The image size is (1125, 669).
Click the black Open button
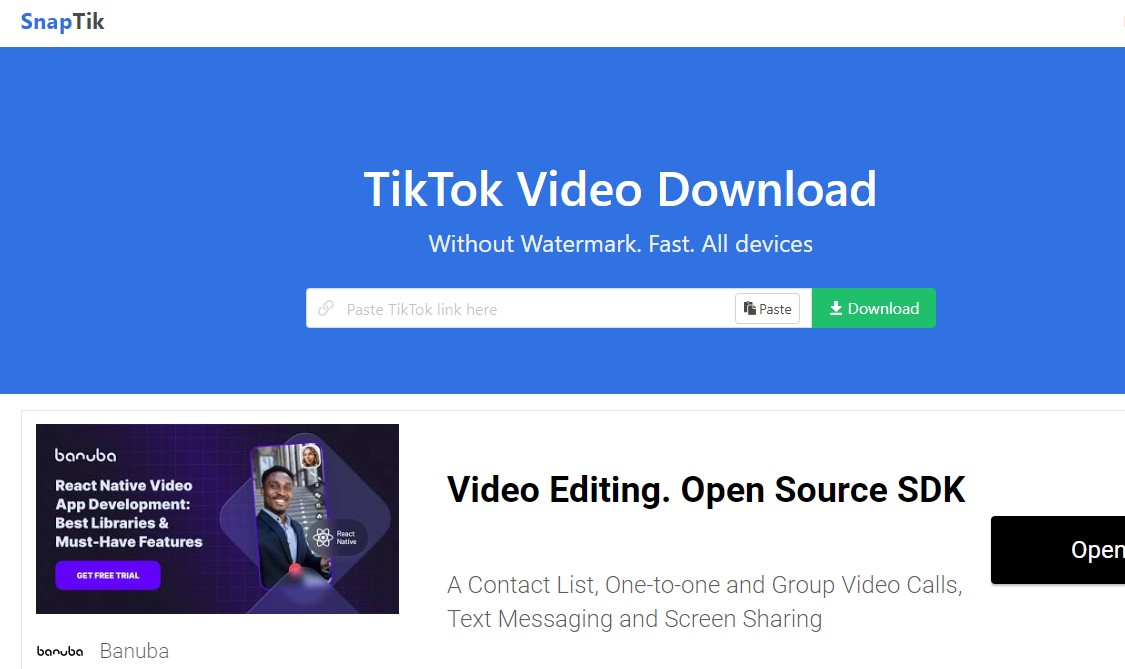(x=1058, y=550)
